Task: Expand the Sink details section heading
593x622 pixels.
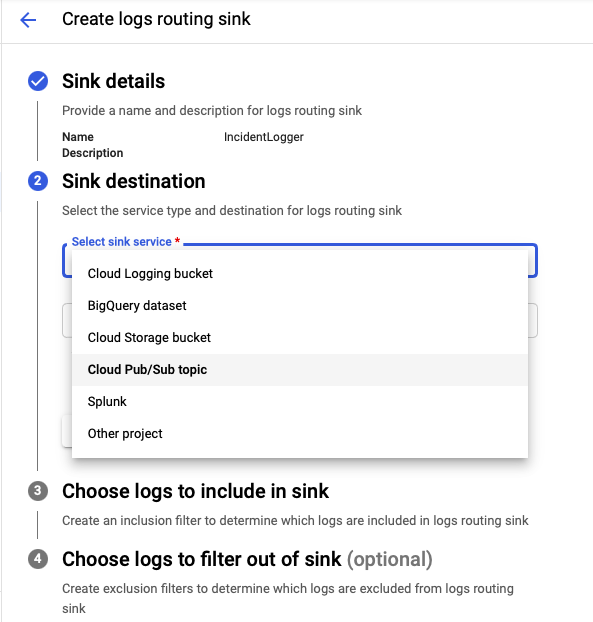Action: click(x=113, y=81)
